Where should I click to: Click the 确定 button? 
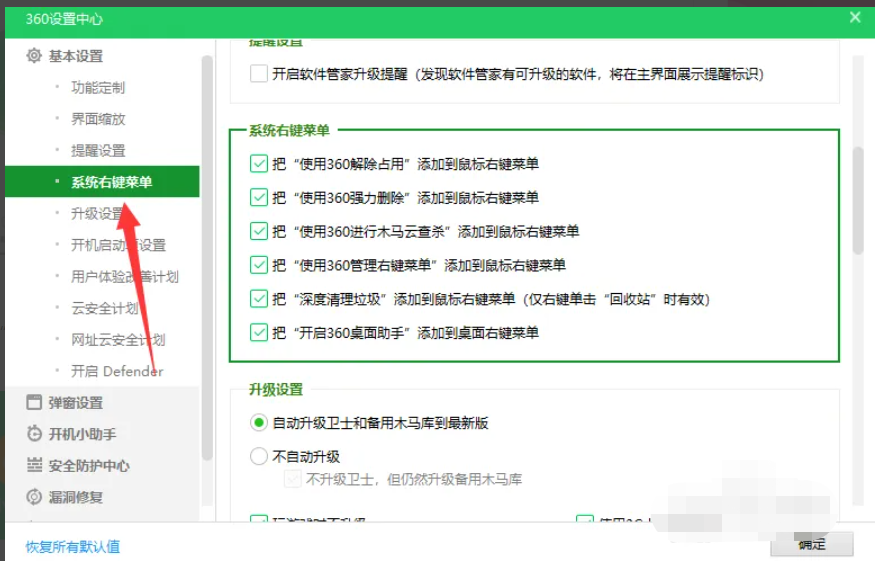point(812,544)
